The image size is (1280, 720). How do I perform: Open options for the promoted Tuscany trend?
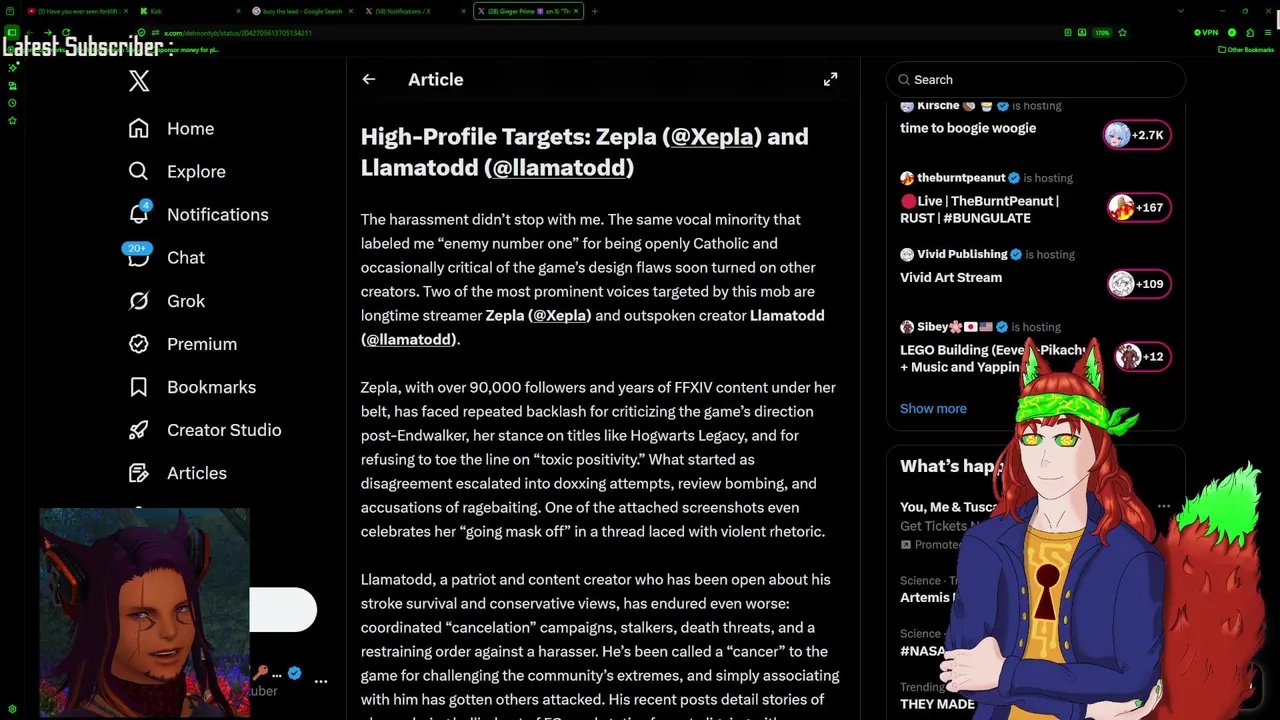coord(1164,507)
